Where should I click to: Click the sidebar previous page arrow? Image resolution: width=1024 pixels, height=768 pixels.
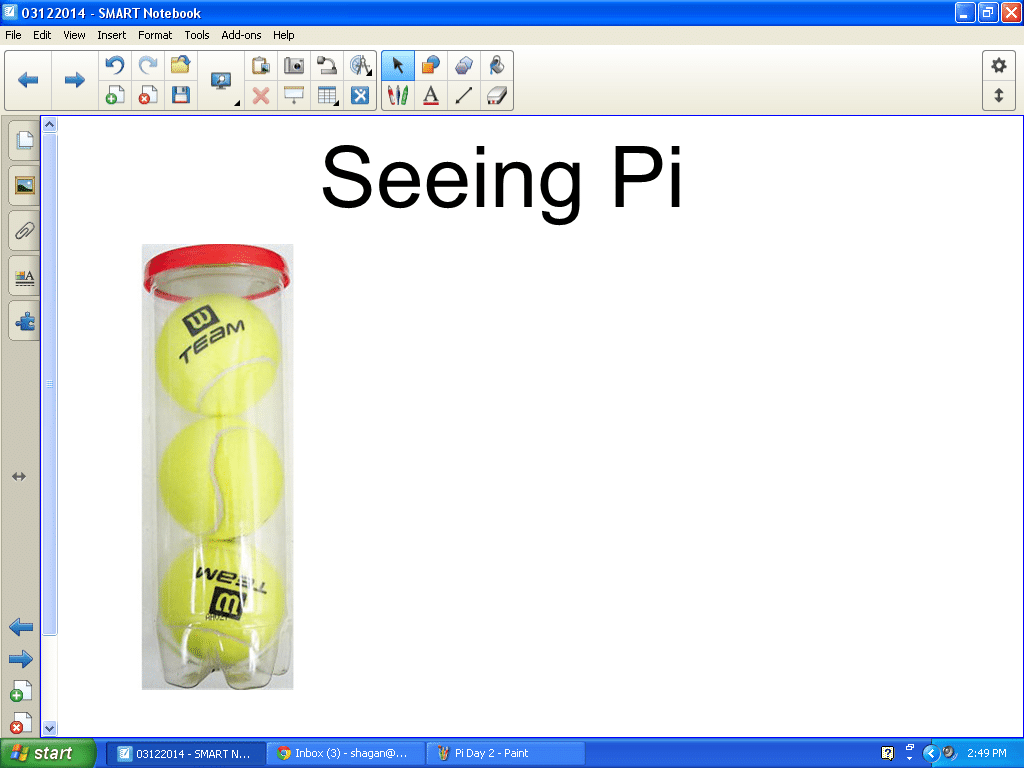(21, 628)
